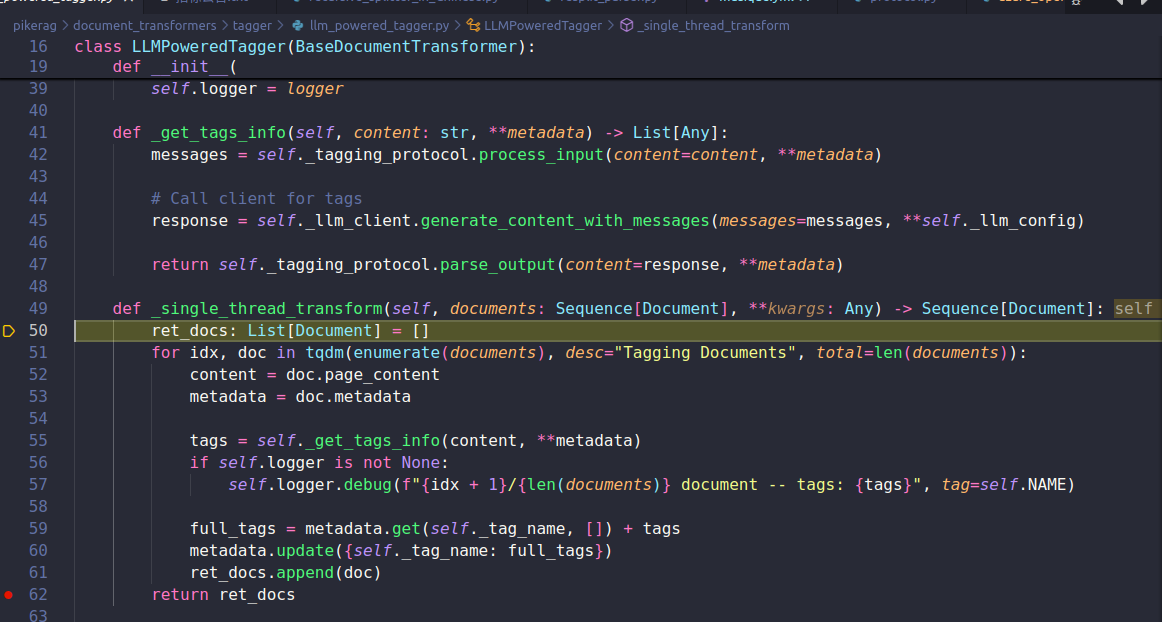The width and height of the screenshot is (1162, 622).
Task: Click the LLMPoweredTagger class symbol icon
Action: click(474, 25)
